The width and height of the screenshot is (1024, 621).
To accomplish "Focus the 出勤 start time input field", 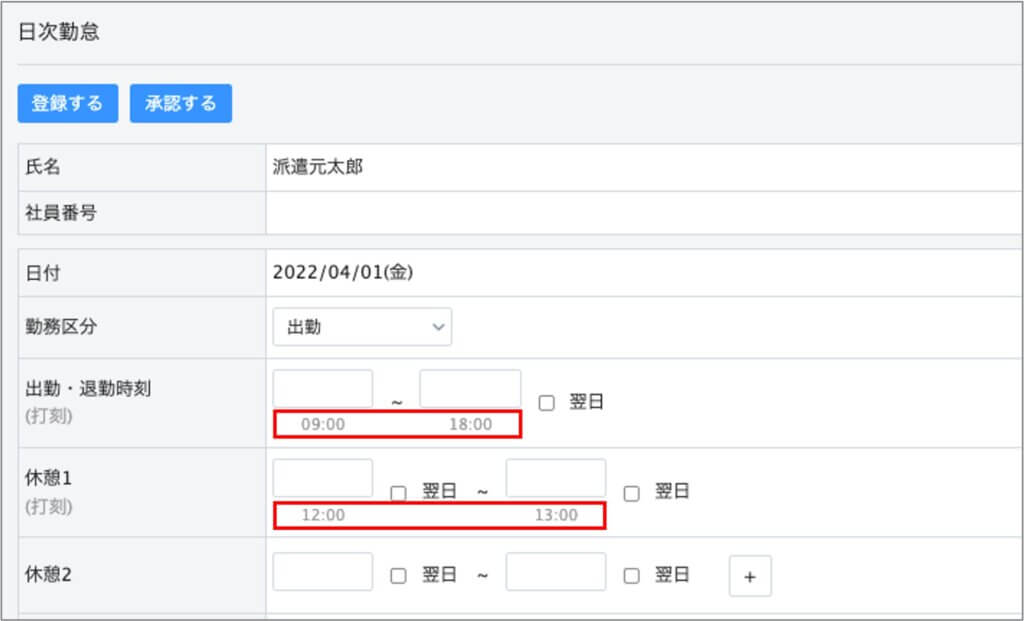I will [323, 388].
